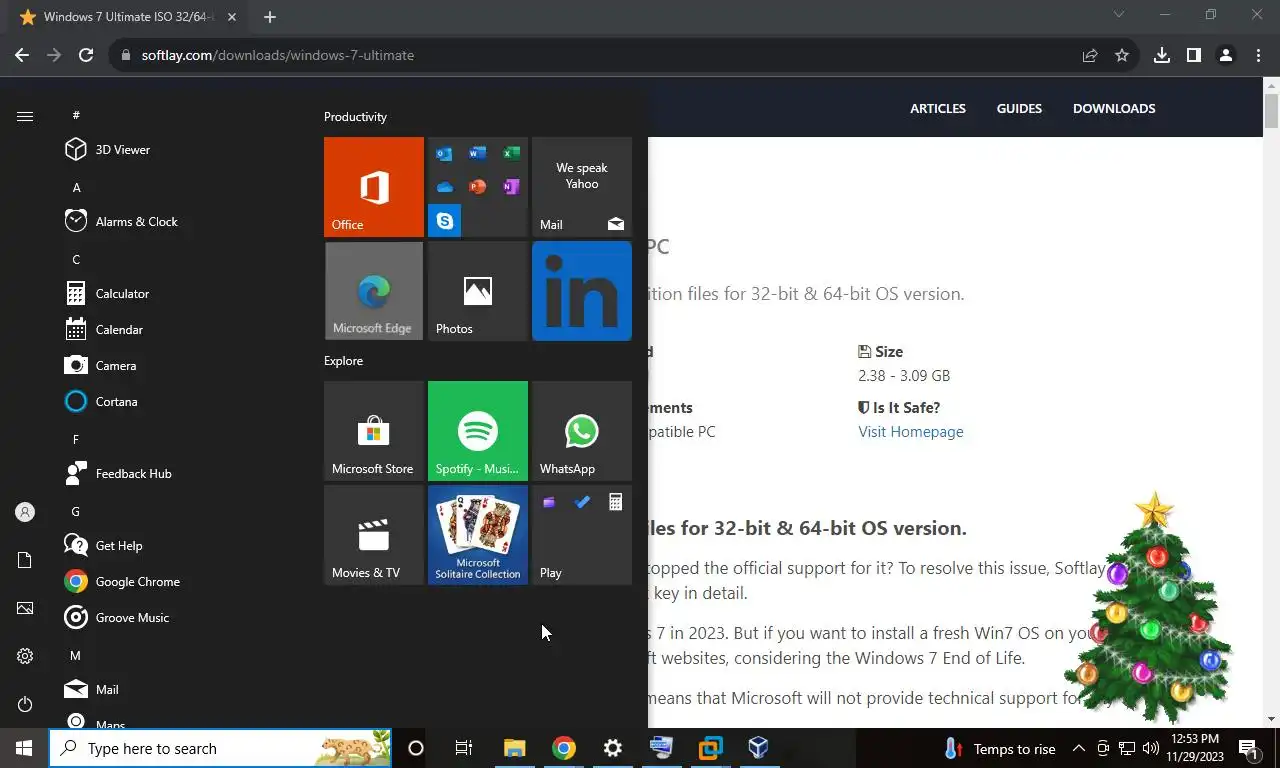The width and height of the screenshot is (1280, 768).
Task: Go back in Chrome
Action: 22,55
